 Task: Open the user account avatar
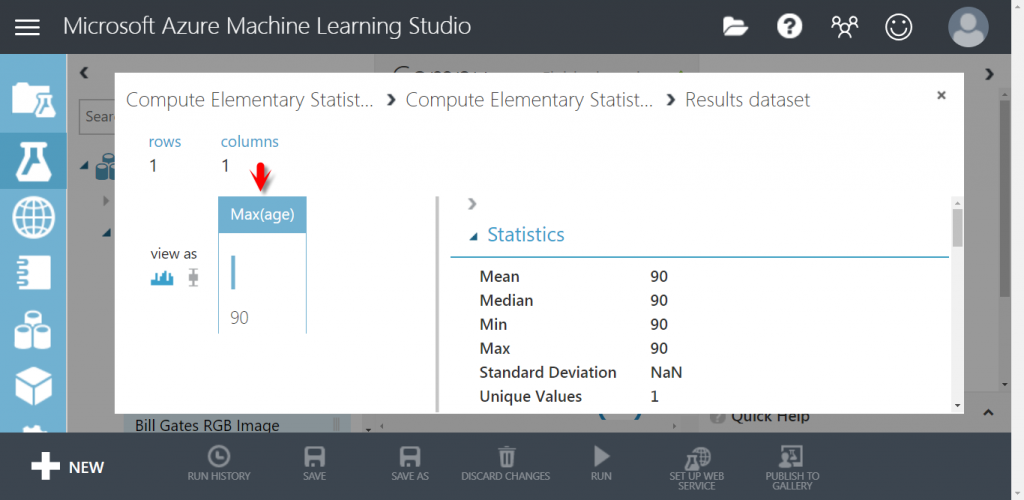pos(968,27)
